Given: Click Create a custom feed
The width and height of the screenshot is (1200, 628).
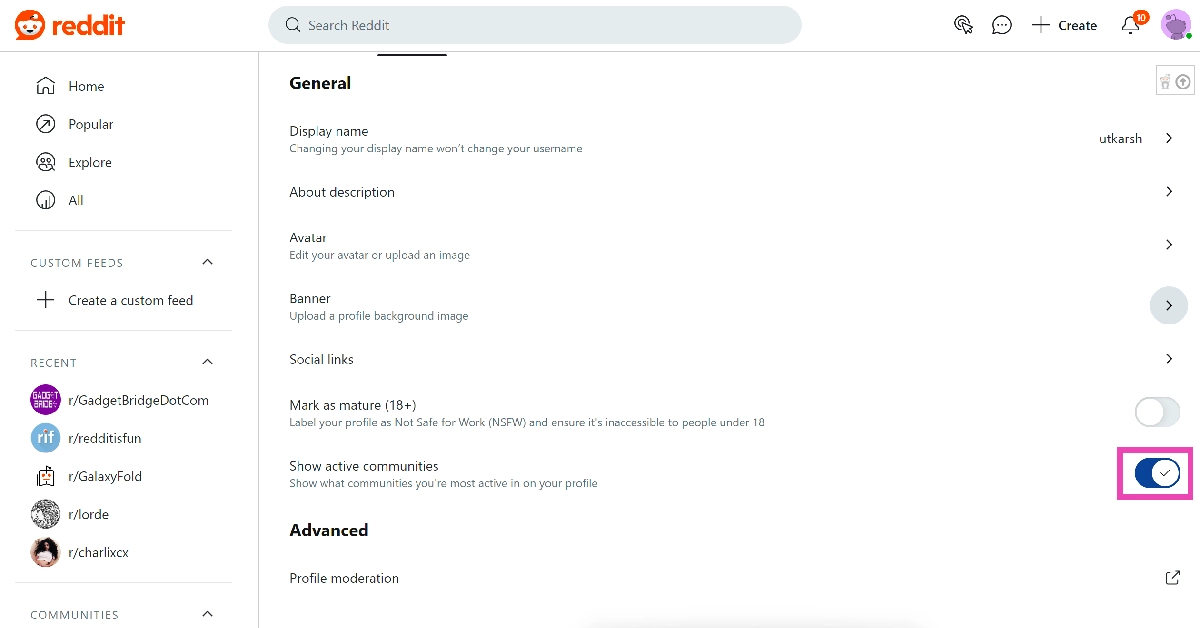Looking at the screenshot, I should coord(130,300).
